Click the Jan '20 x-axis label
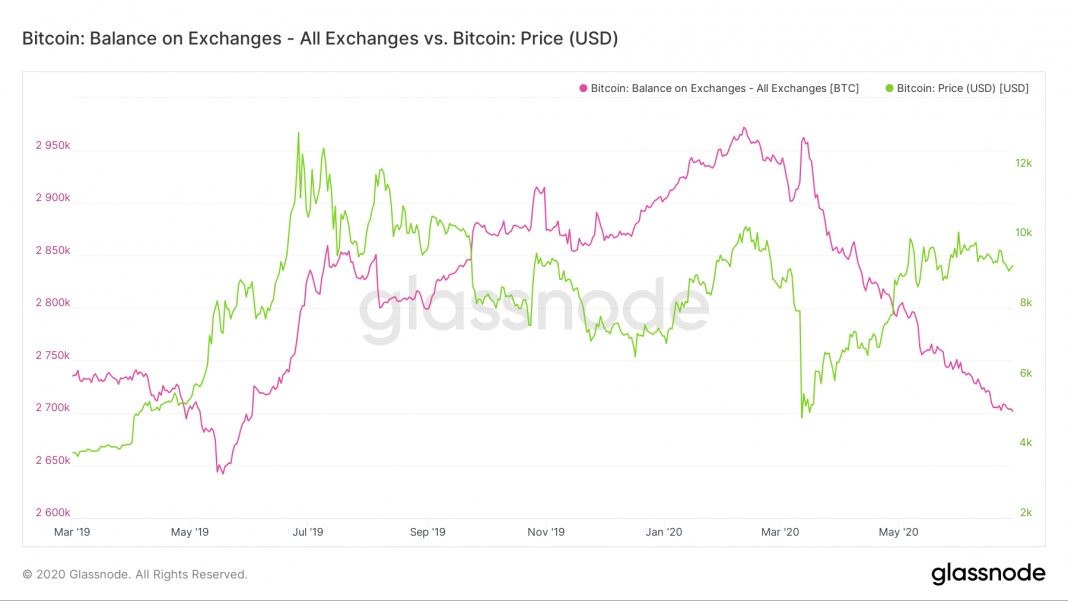Viewport: 1068px width, 601px height. [665, 532]
